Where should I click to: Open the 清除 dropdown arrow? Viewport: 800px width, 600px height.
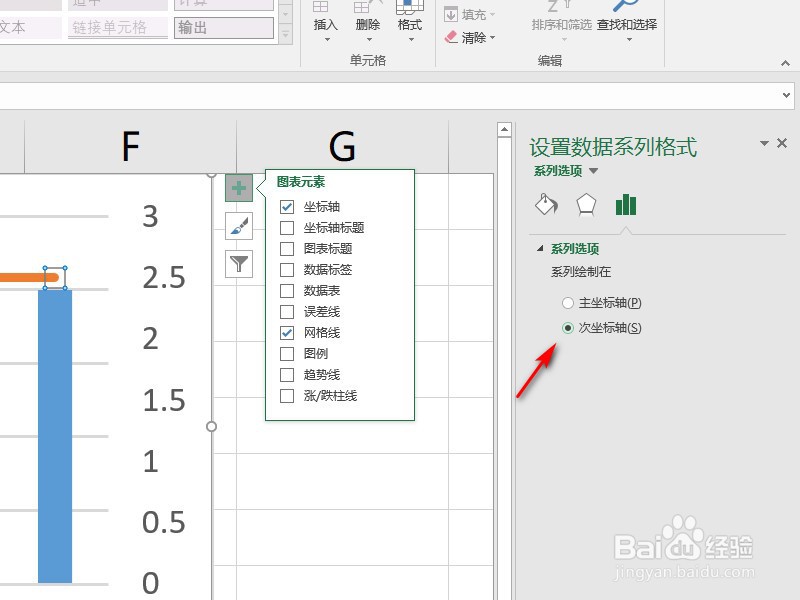(x=490, y=38)
